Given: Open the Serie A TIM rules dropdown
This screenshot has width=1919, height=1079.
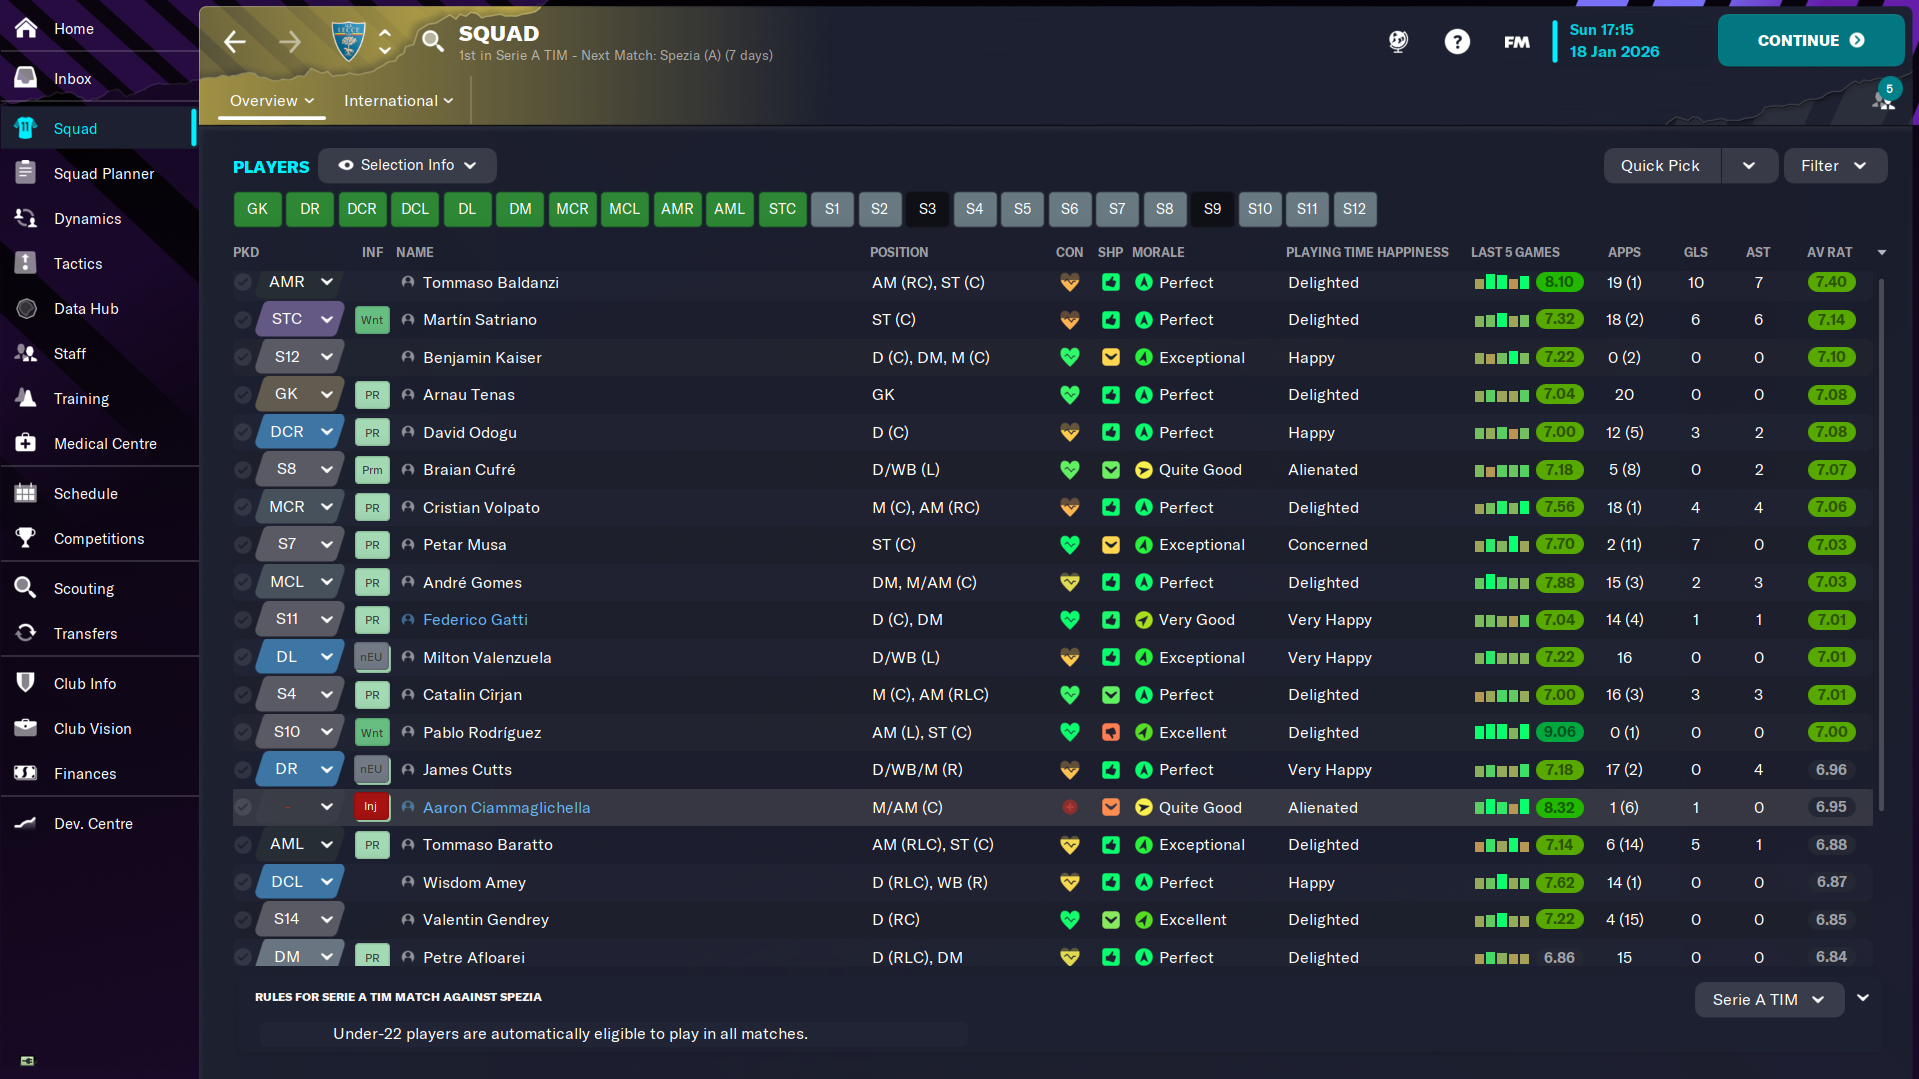Looking at the screenshot, I should (1768, 999).
